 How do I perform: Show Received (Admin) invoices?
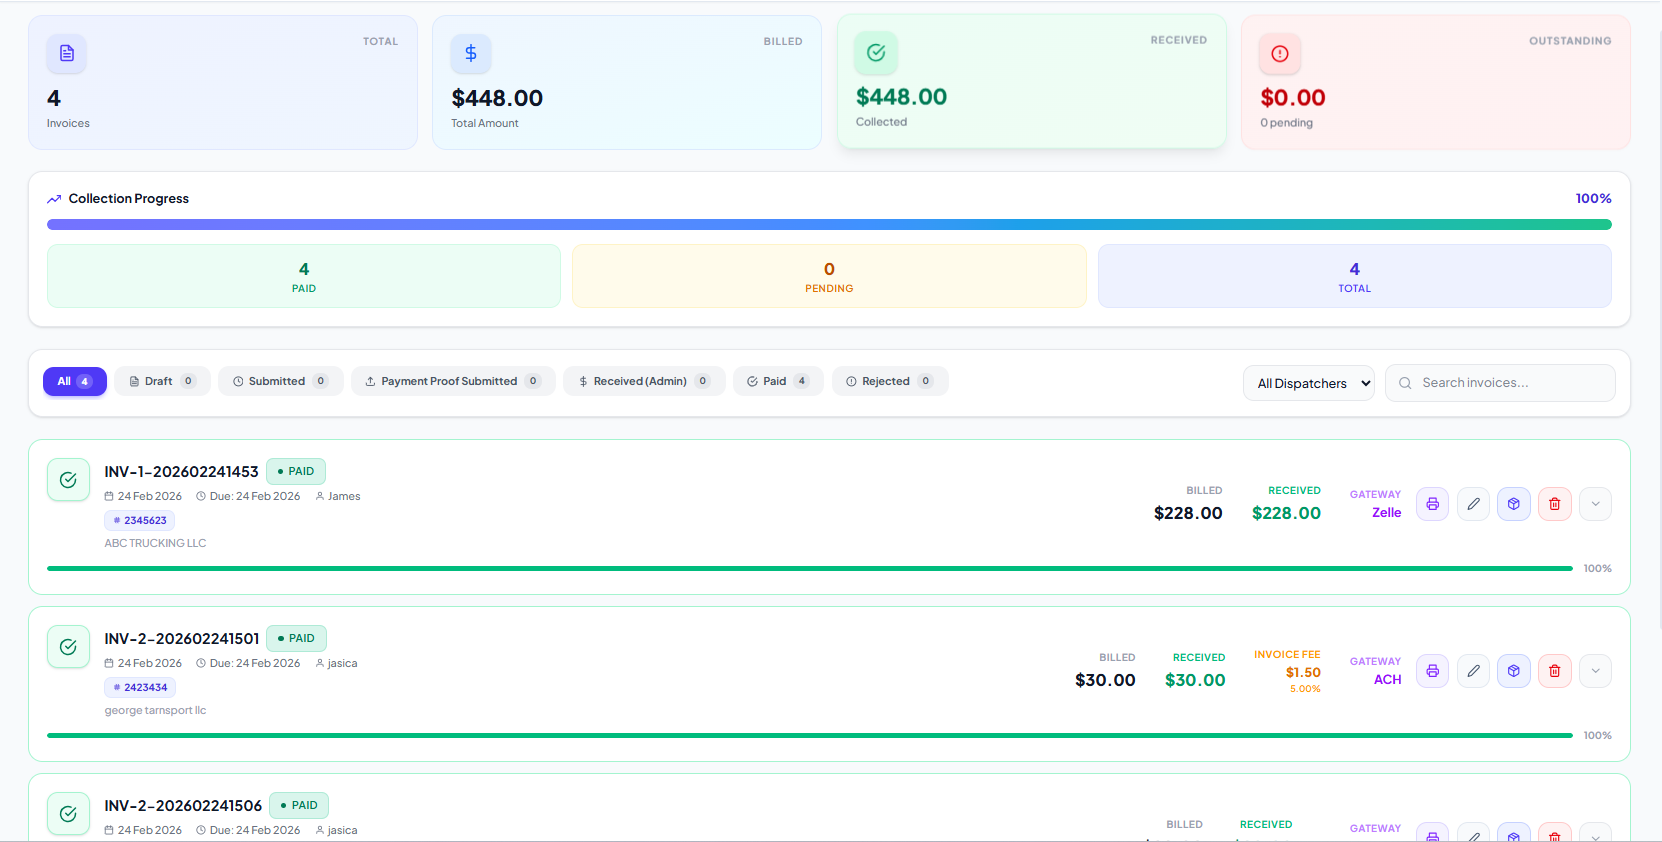pyautogui.click(x=644, y=381)
